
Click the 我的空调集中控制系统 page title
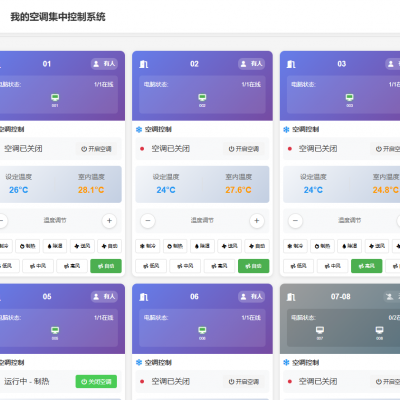[x=58, y=17]
